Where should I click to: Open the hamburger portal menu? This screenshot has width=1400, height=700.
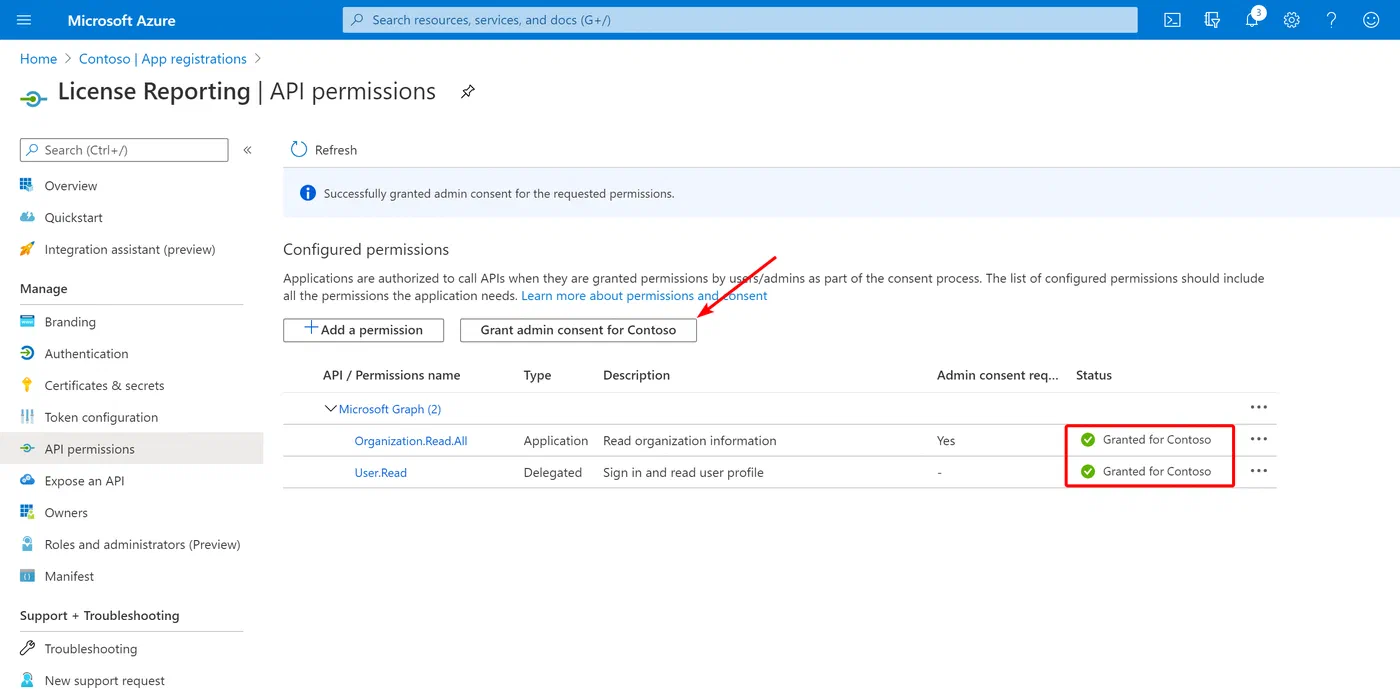coord(25,20)
